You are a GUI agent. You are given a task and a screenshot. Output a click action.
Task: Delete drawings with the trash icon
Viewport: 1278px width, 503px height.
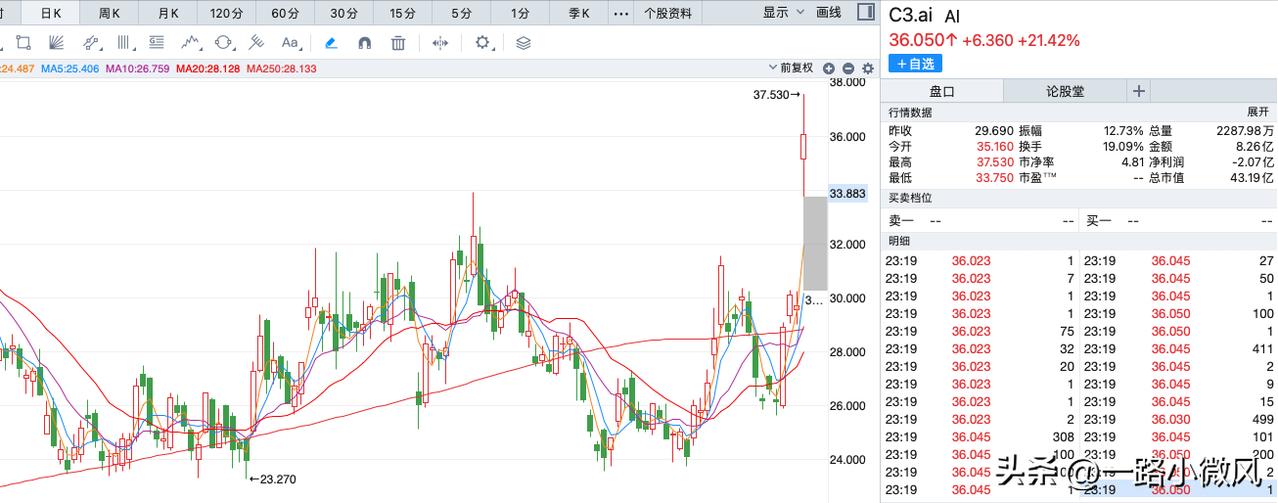(398, 43)
